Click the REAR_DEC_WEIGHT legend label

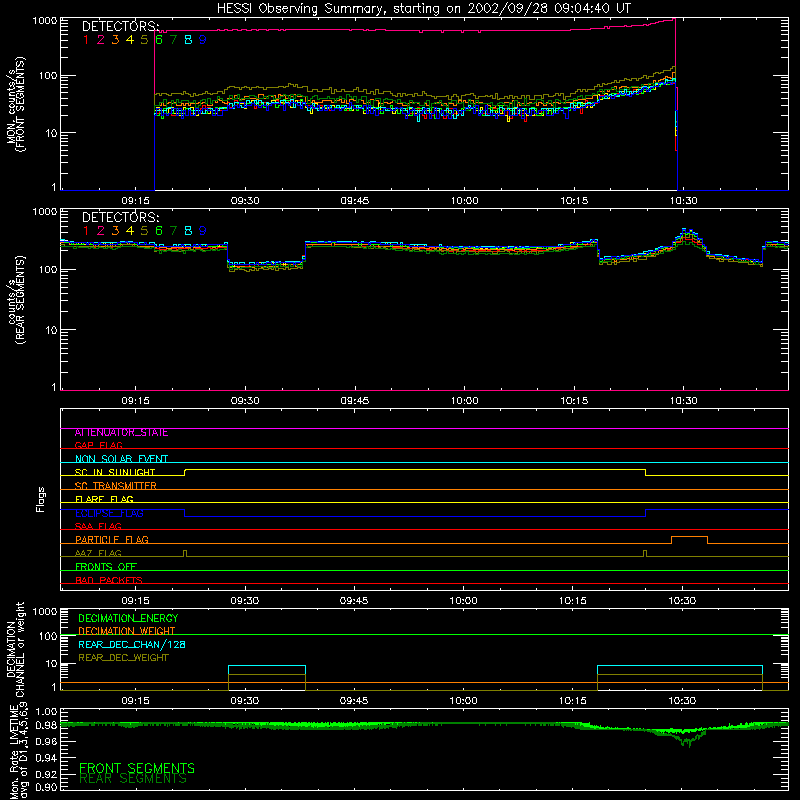coord(123,658)
